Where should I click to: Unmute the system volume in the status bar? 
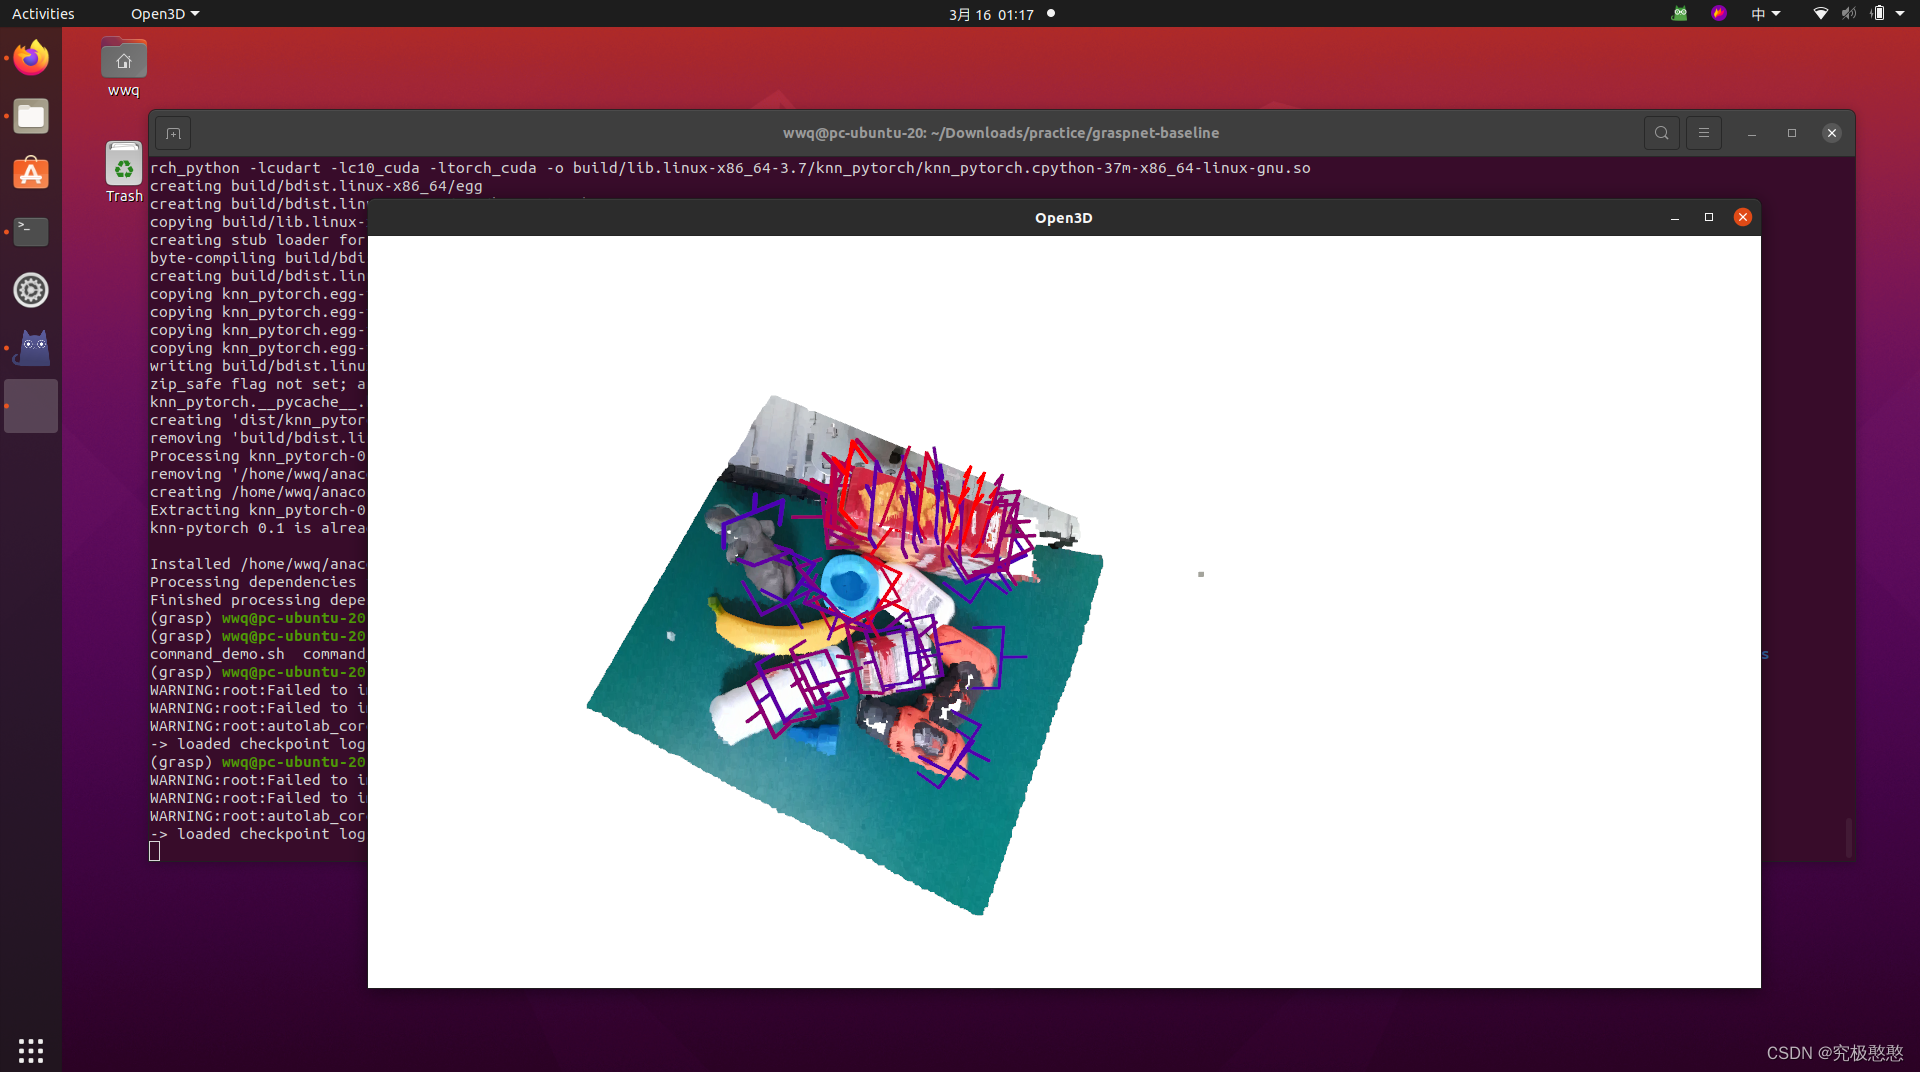click(x=1848, y=14)
